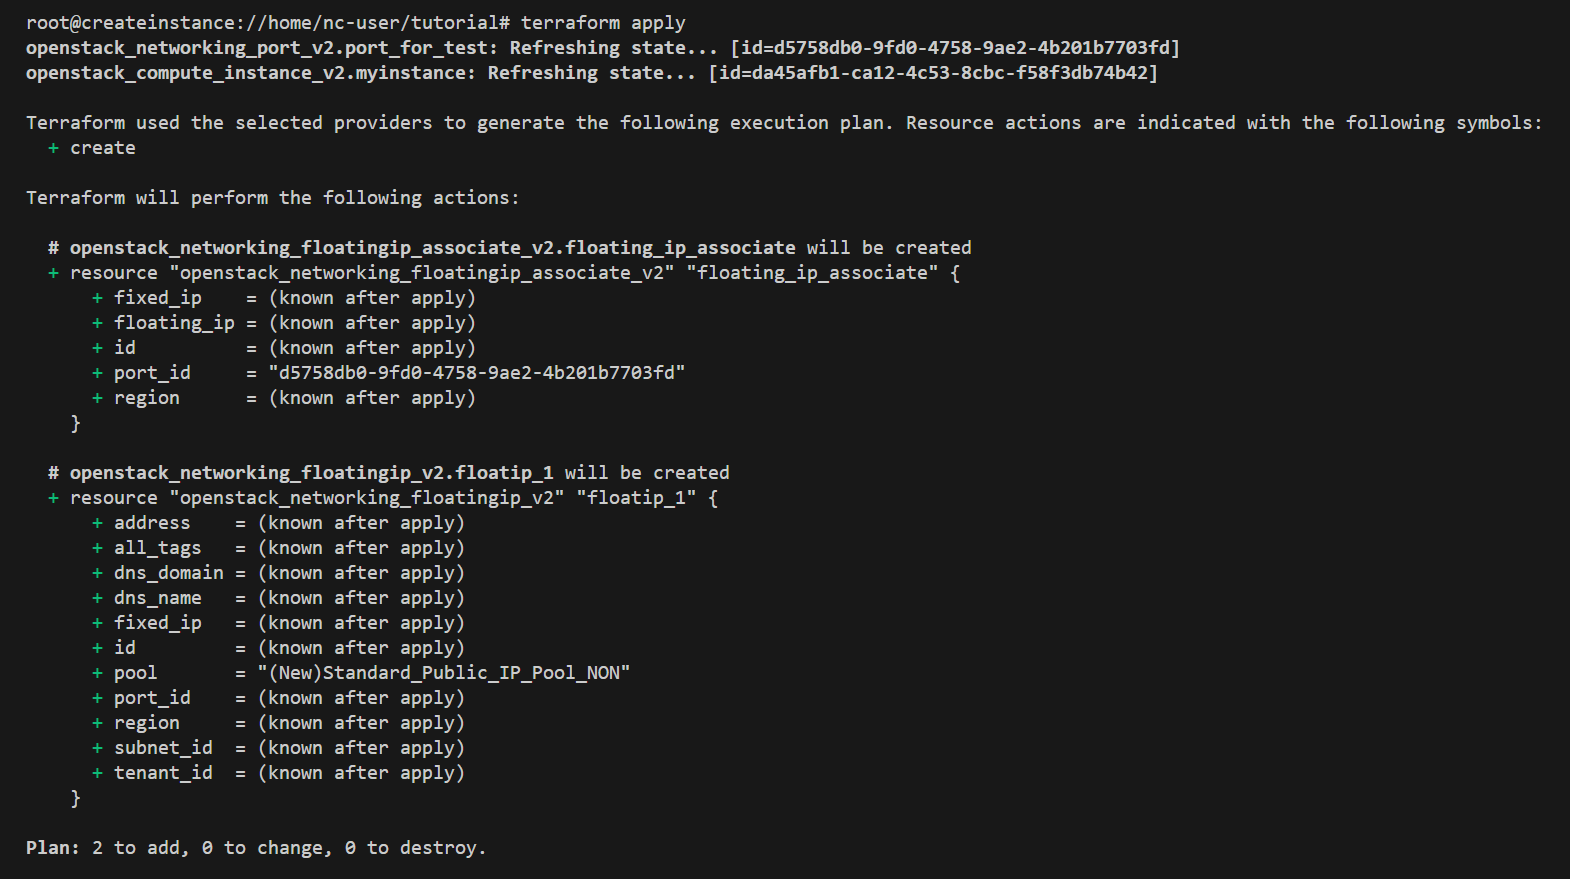The height and width of the screenshot is (879, 1570).
Task: Click the closing brace of floatip_1 block
Action: point(75,798)
